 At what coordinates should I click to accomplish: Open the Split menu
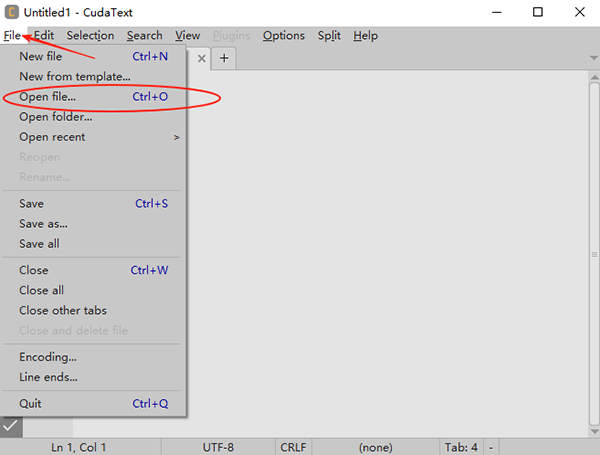tap(329, 36)
